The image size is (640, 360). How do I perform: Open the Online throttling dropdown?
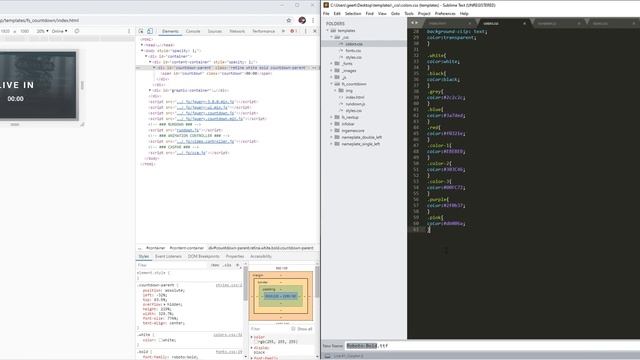coord(60,31)
